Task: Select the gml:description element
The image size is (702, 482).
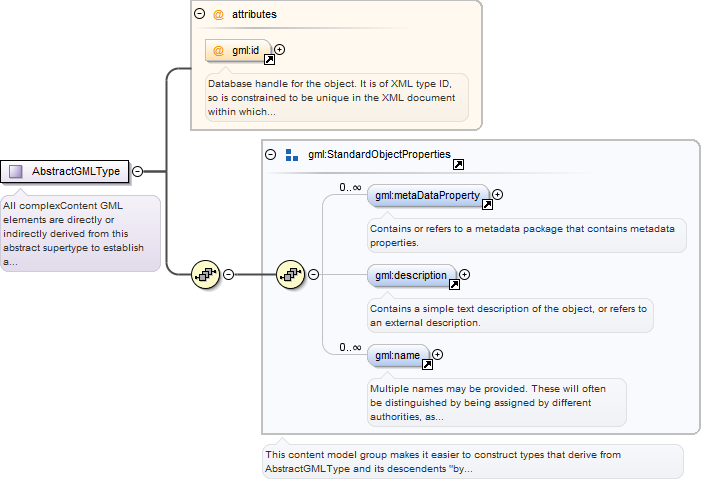Action: click(x=411, y=276)
